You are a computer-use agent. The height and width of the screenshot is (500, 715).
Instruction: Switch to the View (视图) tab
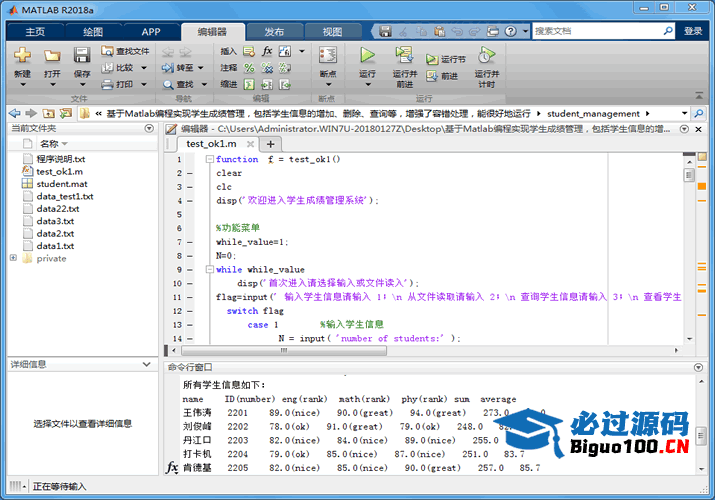(332, 31)
